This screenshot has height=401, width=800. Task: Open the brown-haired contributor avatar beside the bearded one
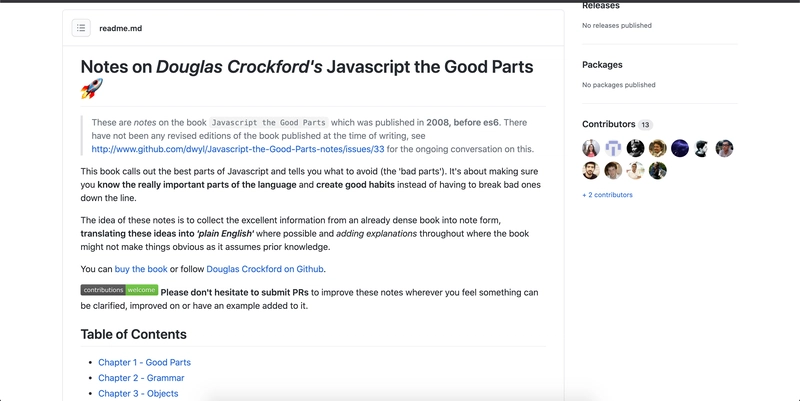pyautogui.click(x=613, y=170)
